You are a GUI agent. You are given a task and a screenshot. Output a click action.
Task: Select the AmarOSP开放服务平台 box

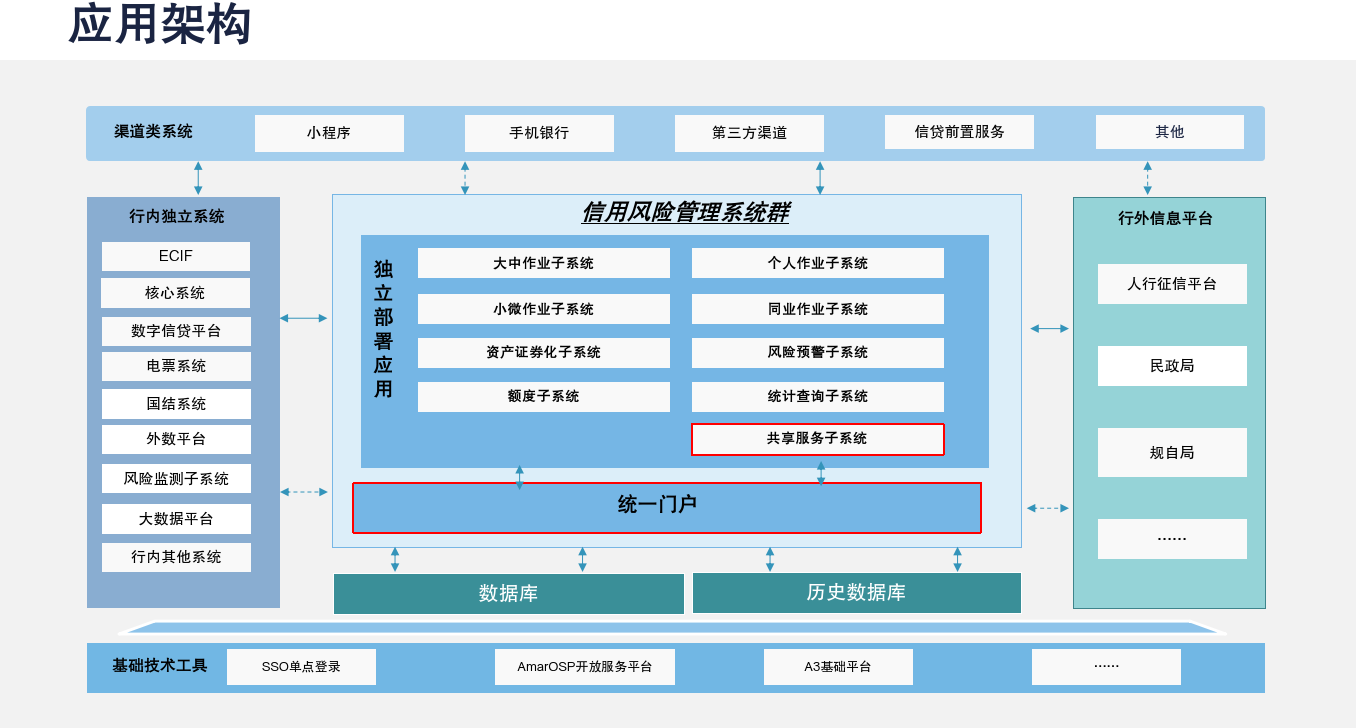click(585, 667)
